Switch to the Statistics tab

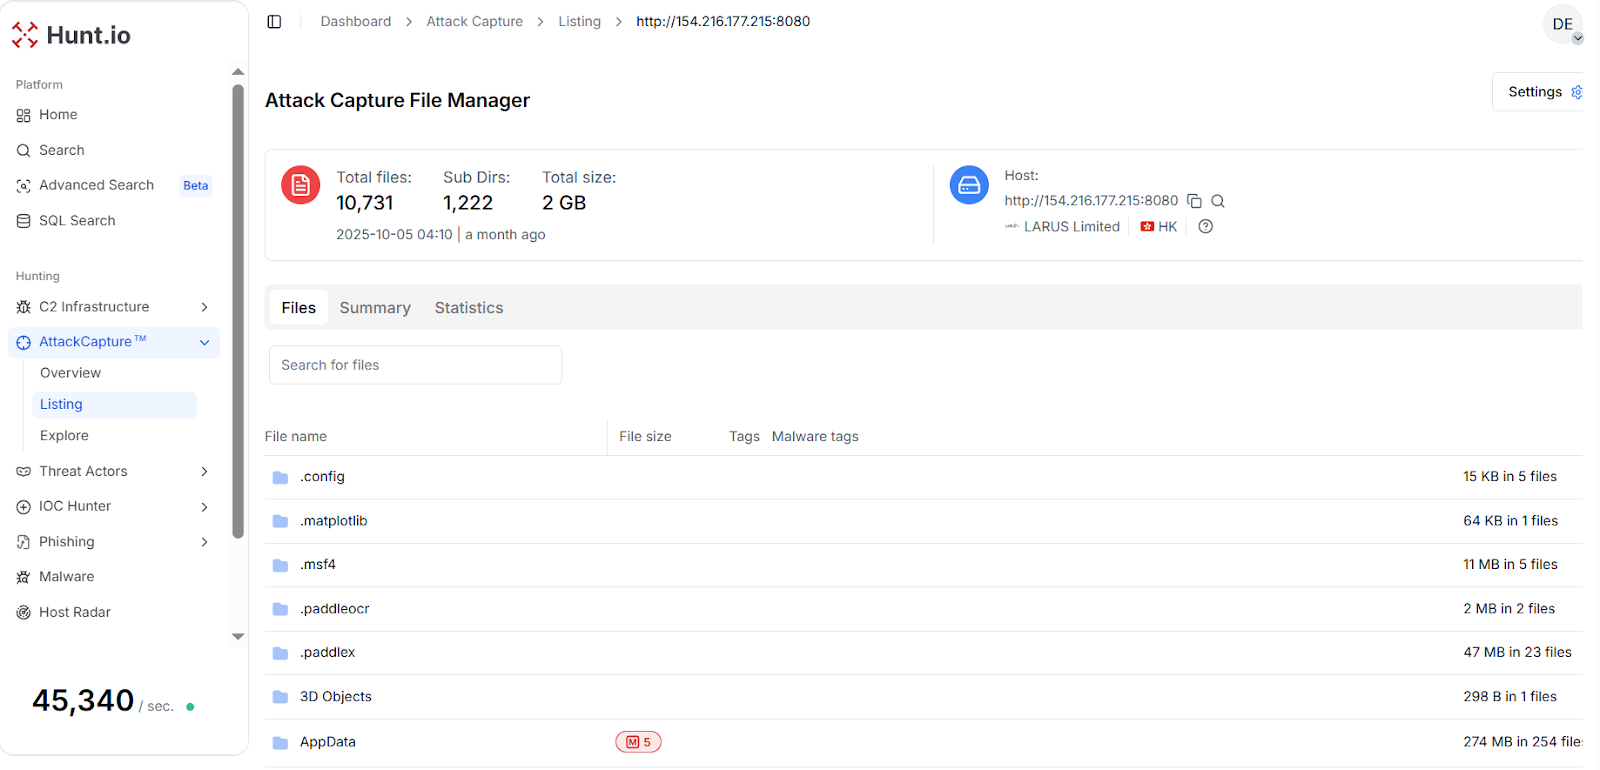469,308
